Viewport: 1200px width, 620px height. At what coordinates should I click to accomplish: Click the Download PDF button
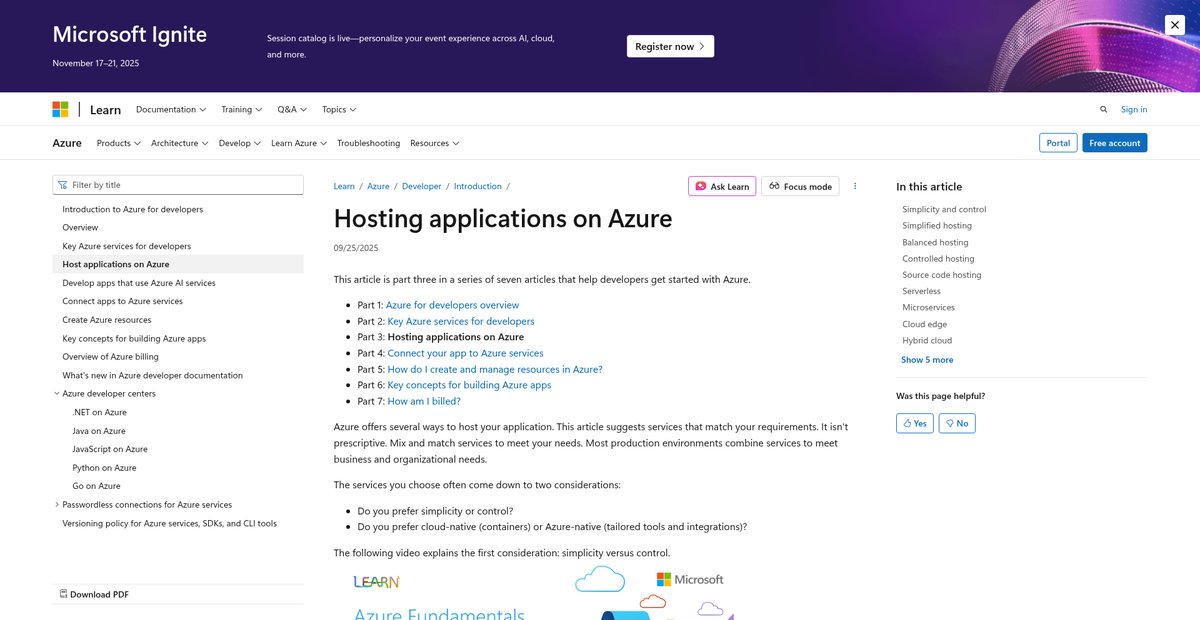point(94,594)
